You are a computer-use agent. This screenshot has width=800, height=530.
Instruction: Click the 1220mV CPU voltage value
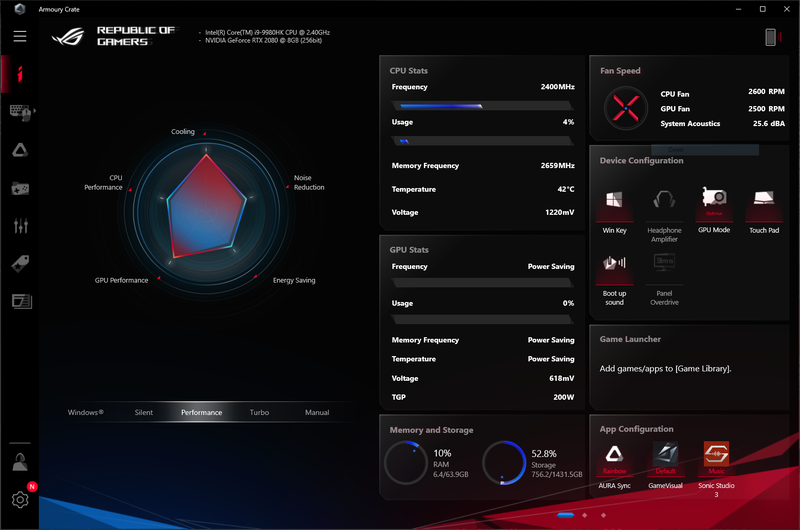point(560,212)
